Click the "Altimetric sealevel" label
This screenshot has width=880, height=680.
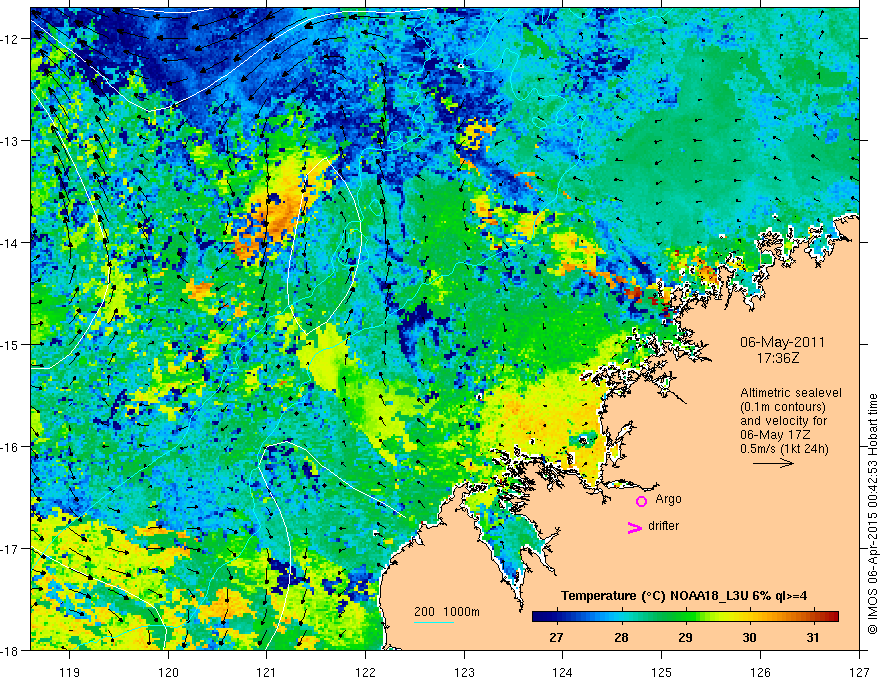(790, 393)
